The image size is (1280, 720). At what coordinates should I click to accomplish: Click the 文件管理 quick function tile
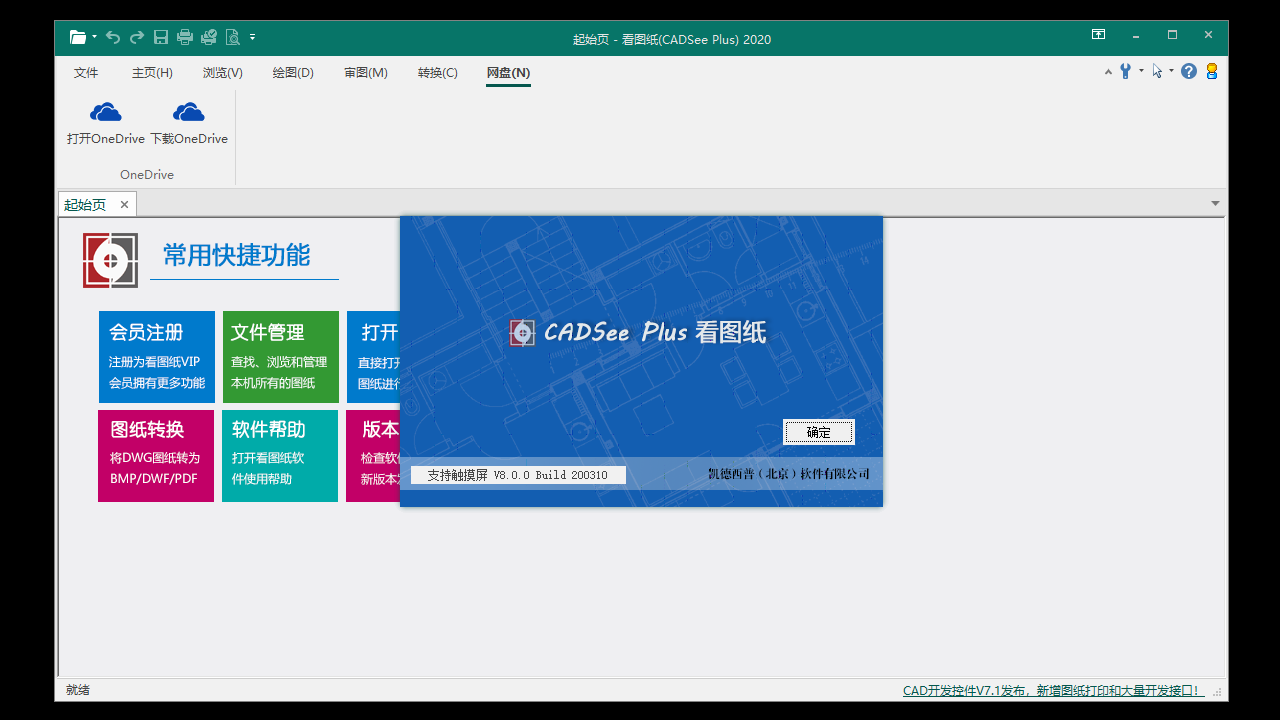pos(280,357)
